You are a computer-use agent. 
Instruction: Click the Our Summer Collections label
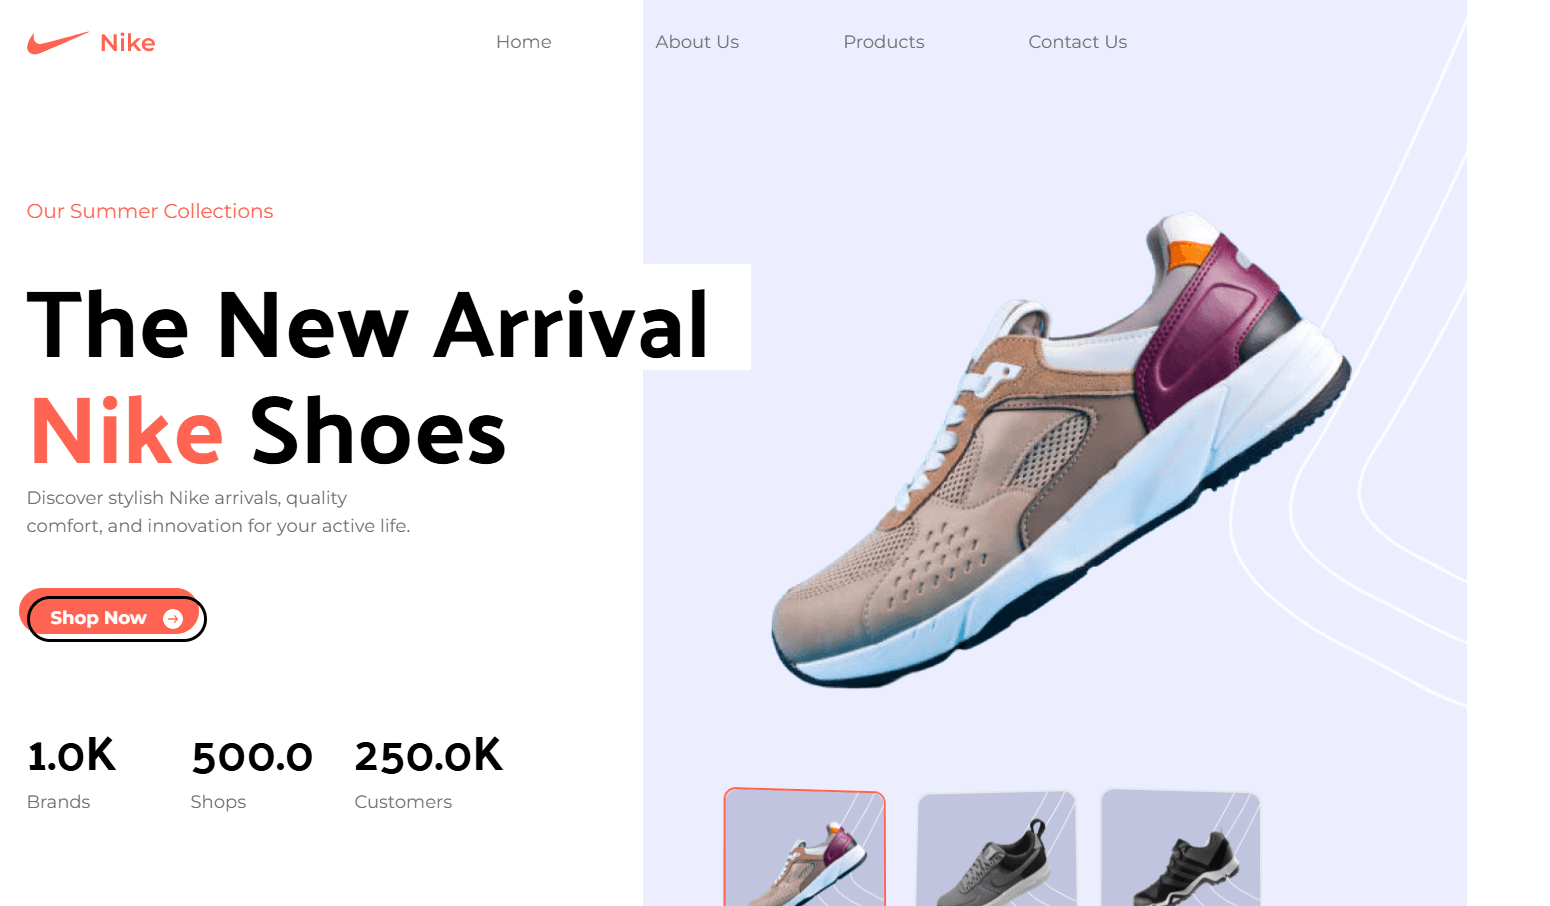coord(150,211)
